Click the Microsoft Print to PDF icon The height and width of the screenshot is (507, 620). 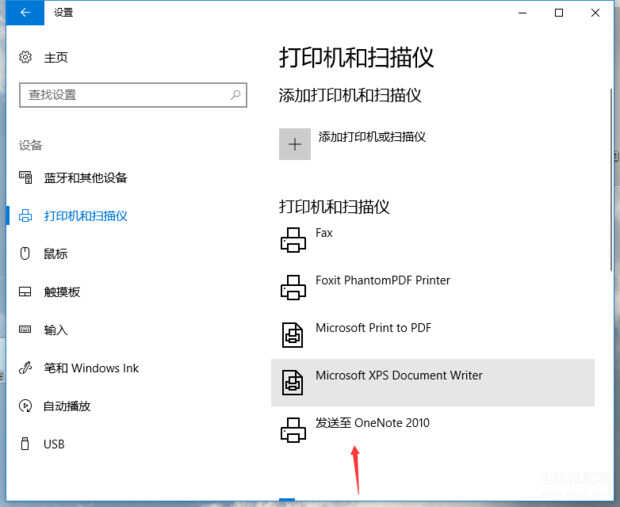click(x=293, y=335)
